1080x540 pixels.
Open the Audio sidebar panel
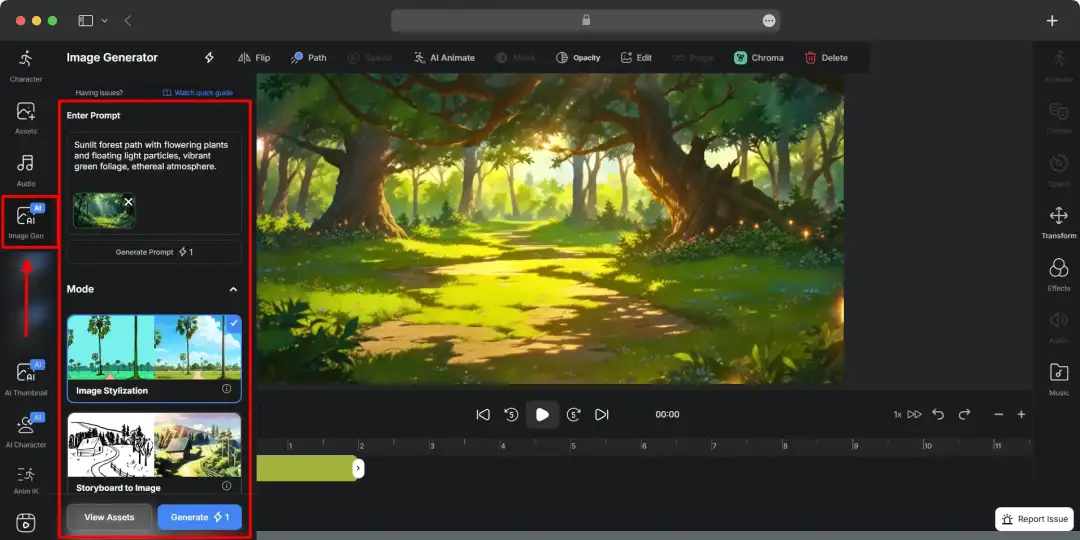25,170
